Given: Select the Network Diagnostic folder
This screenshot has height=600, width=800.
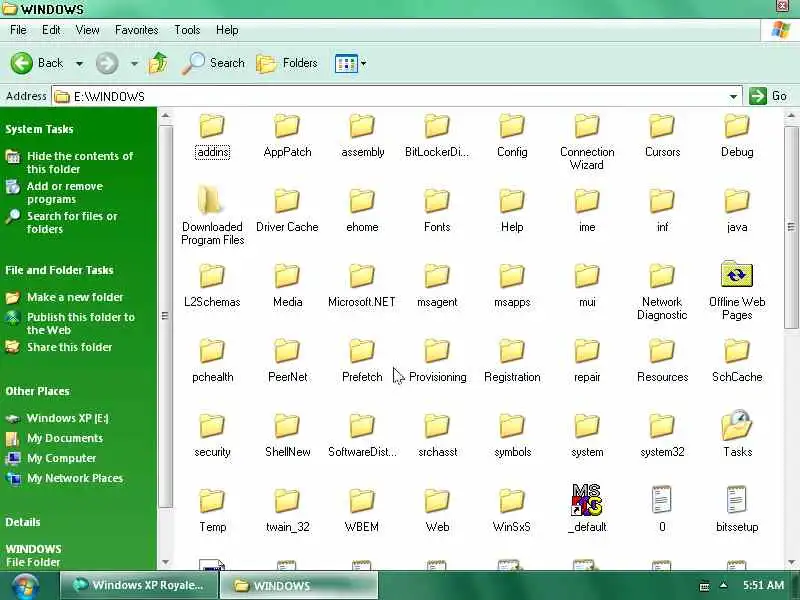Looking at the screenshot, I should point(662,292).
